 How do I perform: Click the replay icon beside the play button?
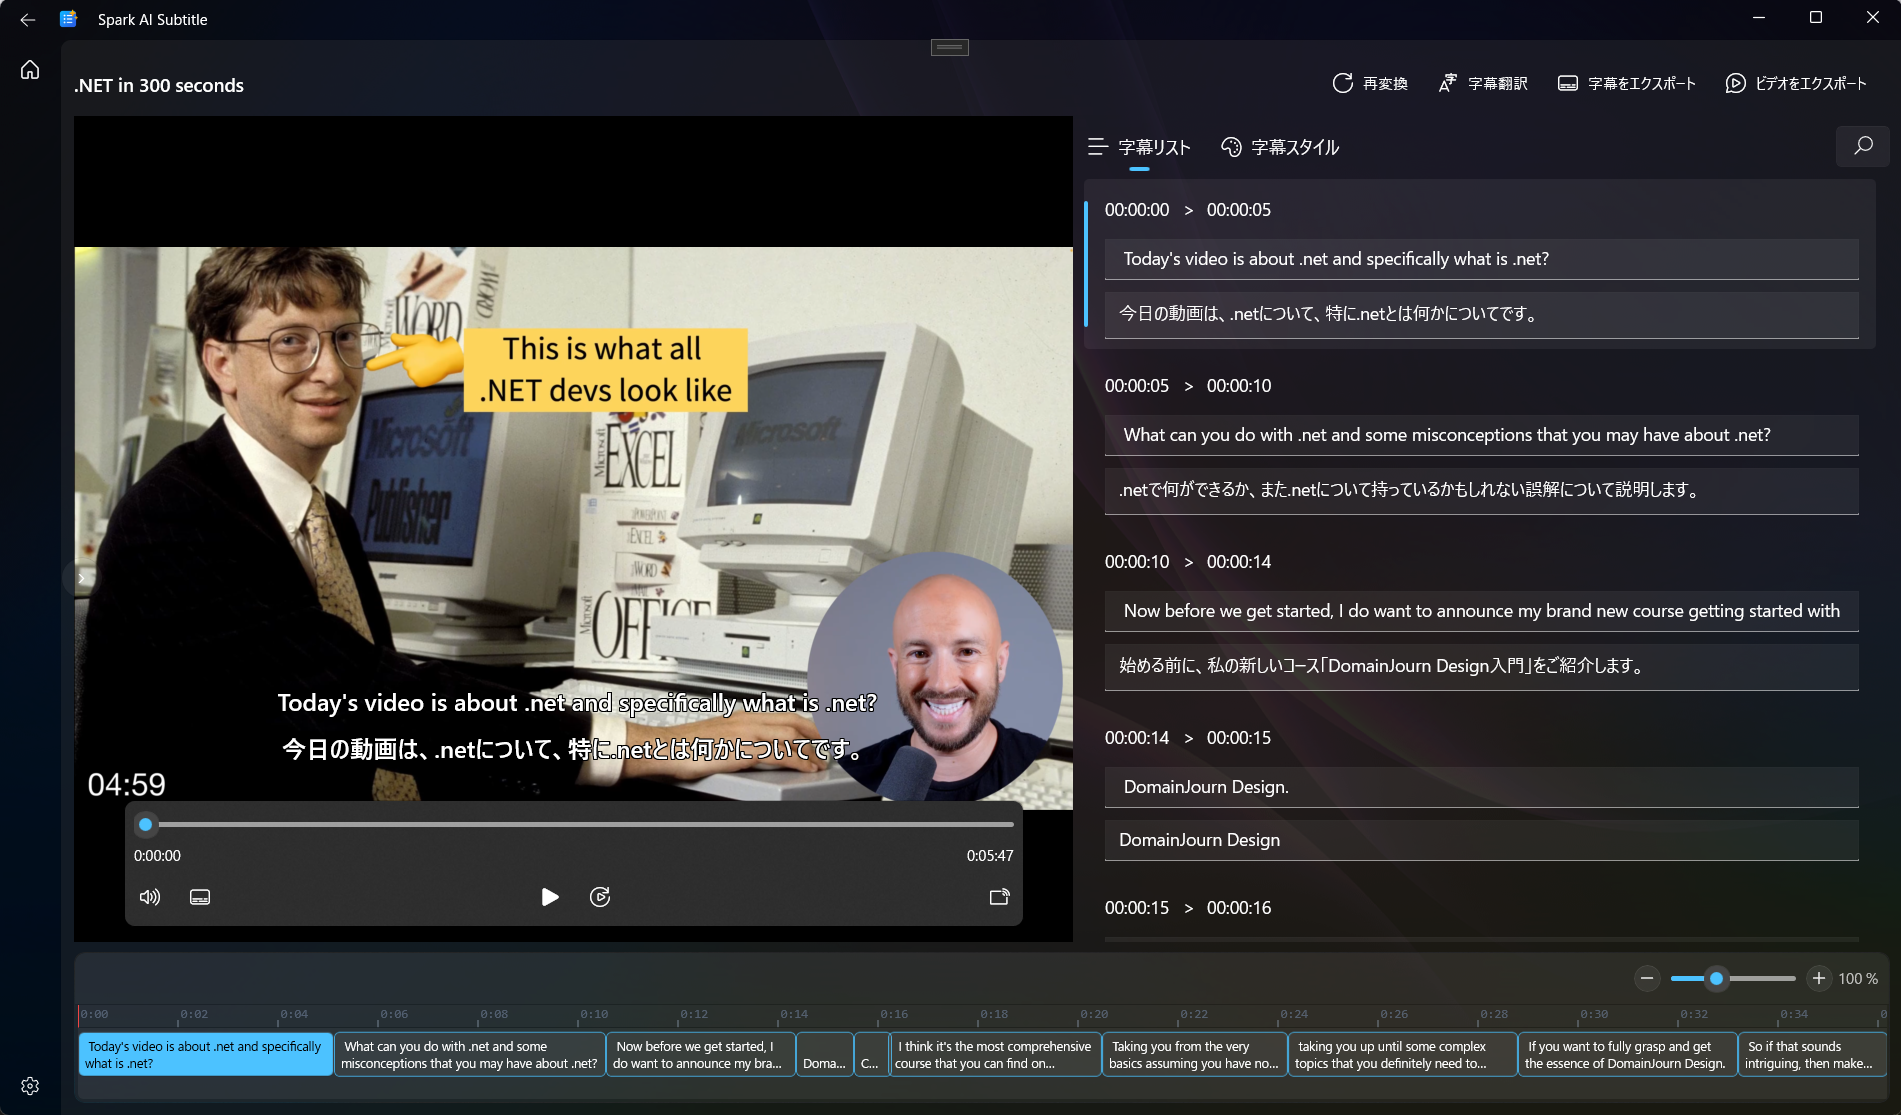[599, 897]
